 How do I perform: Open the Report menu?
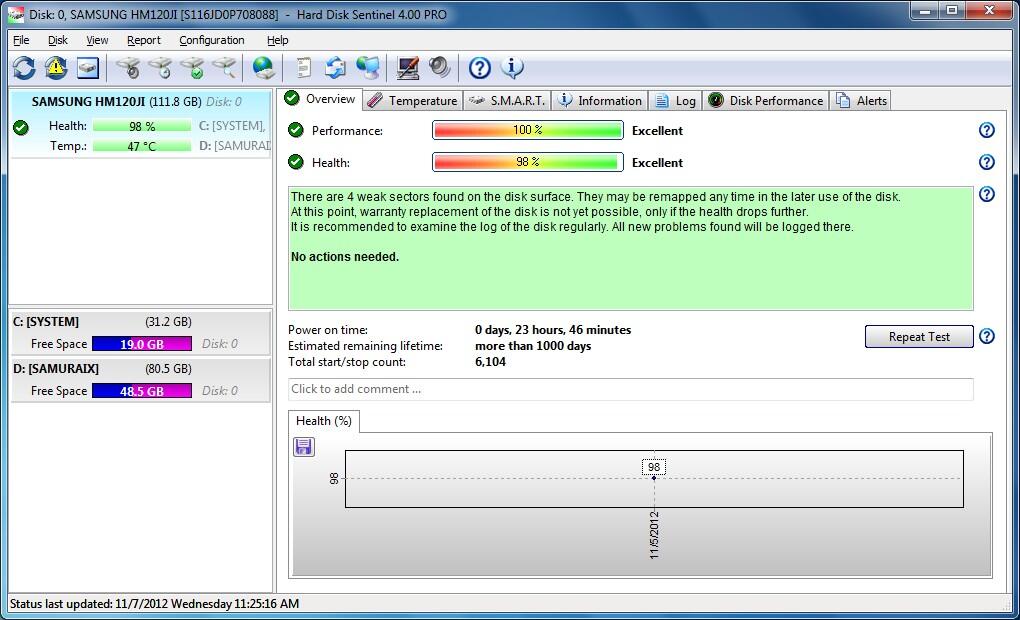144,40
